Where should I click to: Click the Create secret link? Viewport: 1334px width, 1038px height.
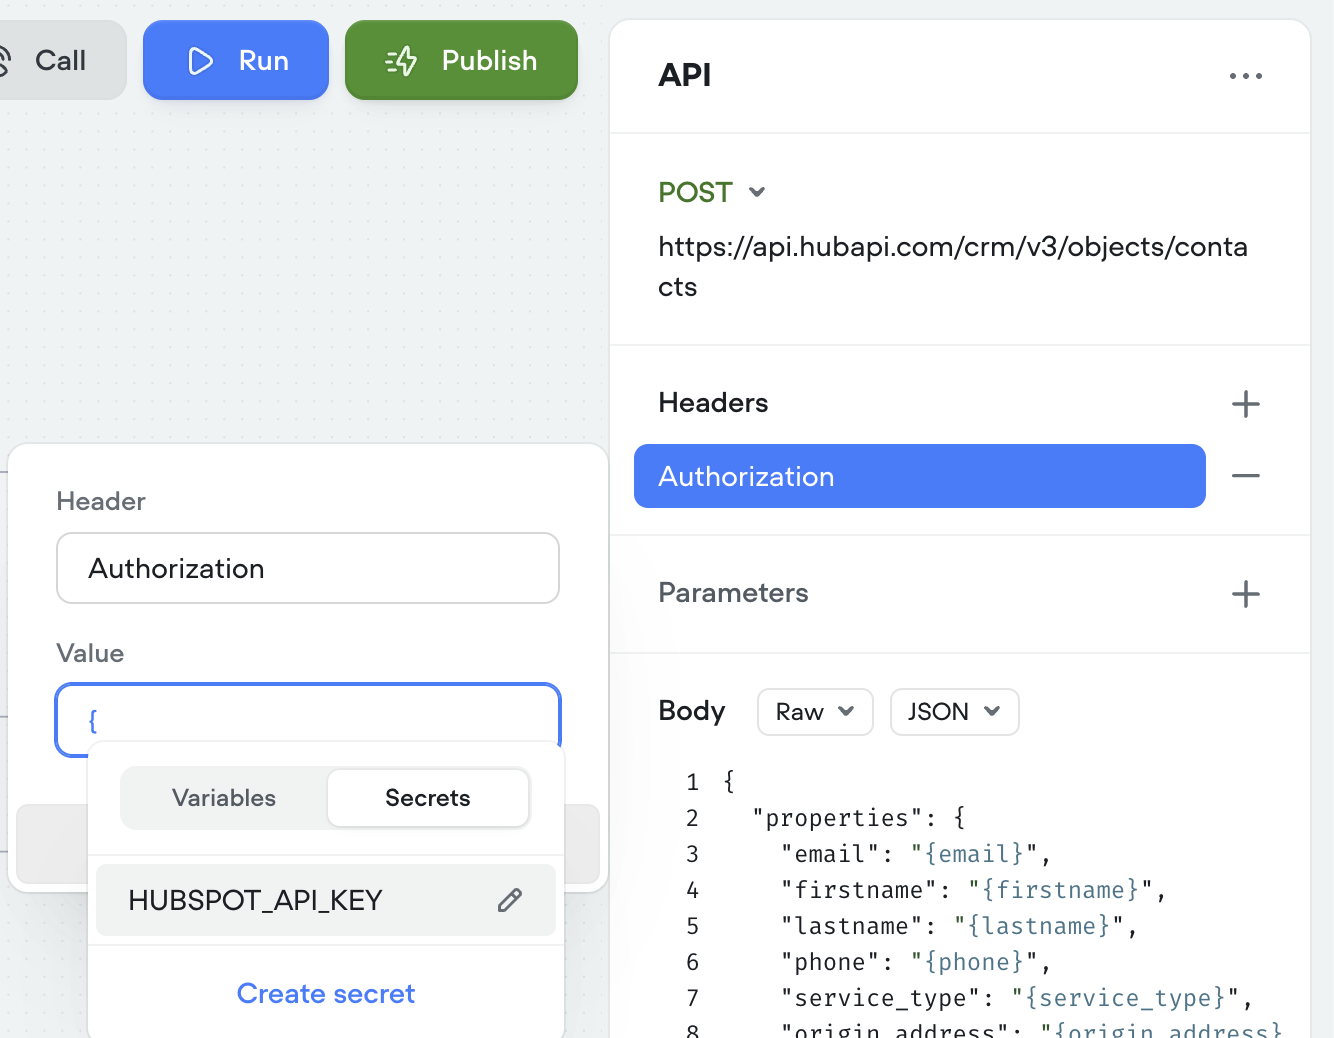[326, 994]
